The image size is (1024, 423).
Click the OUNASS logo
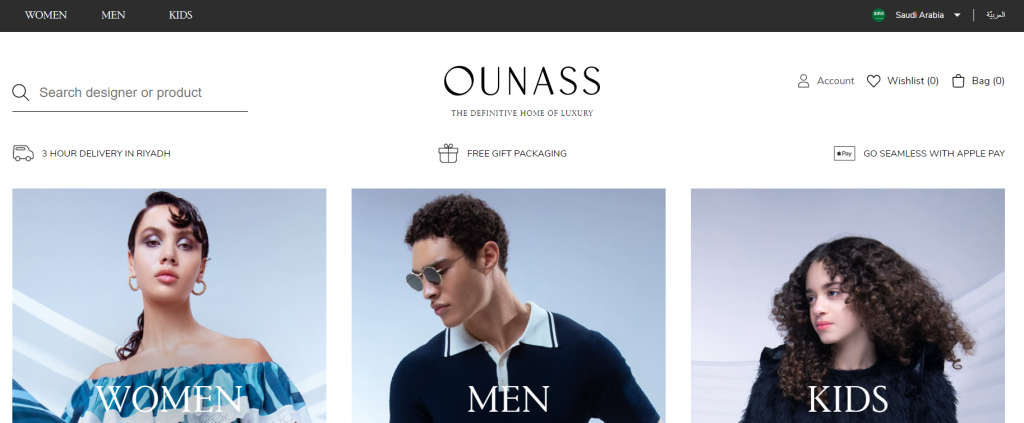click(522, 91)
